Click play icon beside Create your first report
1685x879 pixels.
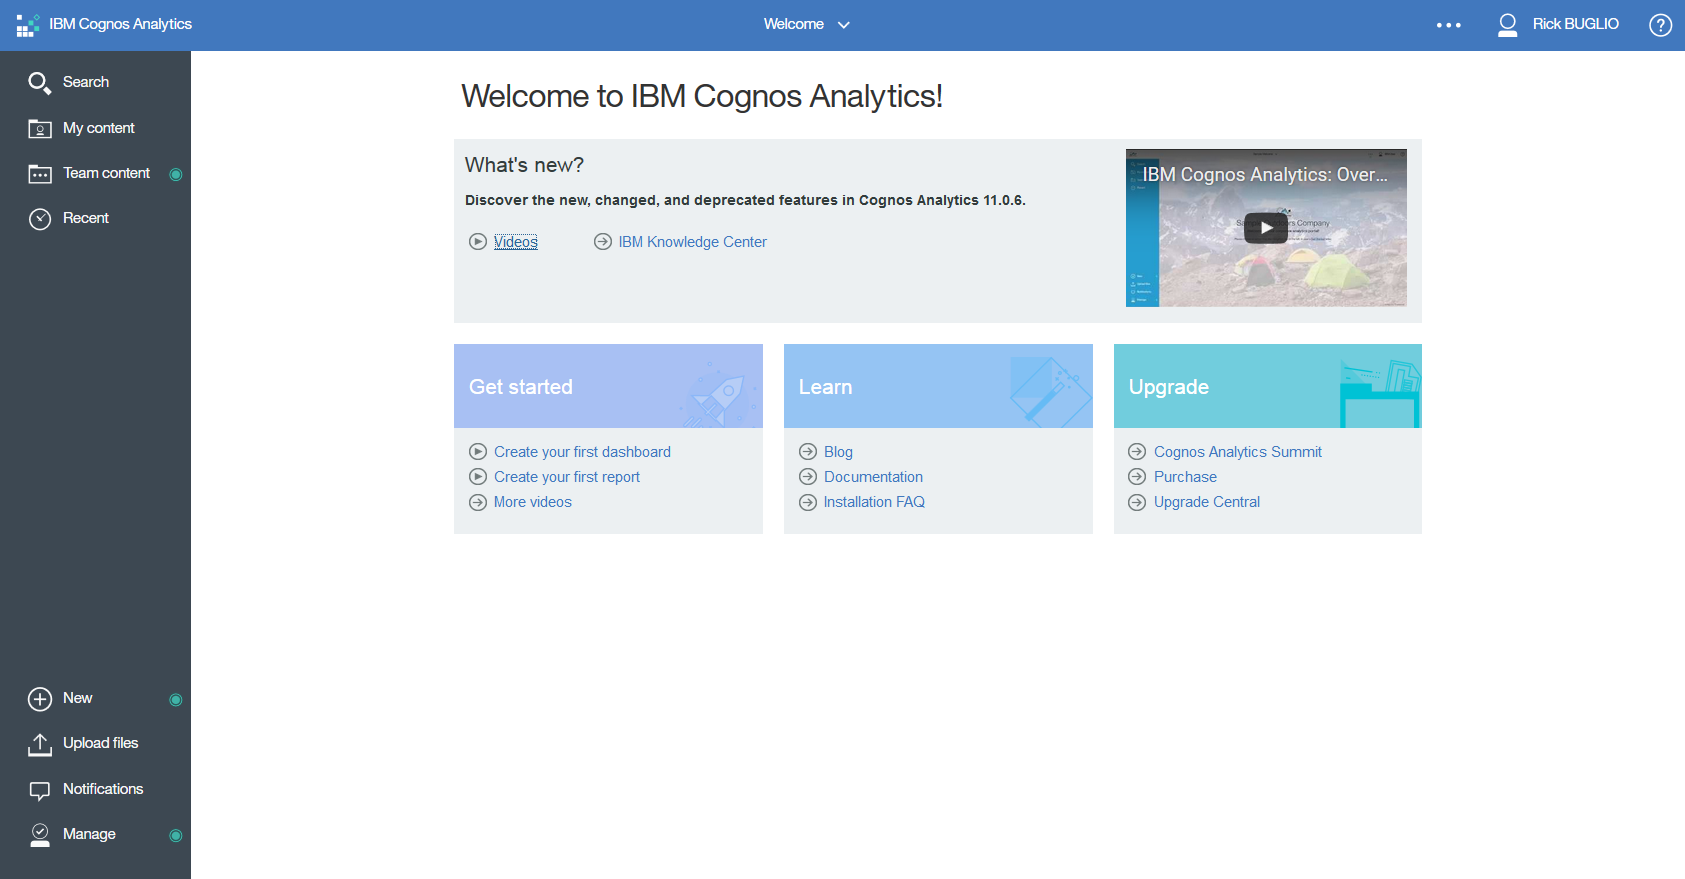tap(478, 477)
